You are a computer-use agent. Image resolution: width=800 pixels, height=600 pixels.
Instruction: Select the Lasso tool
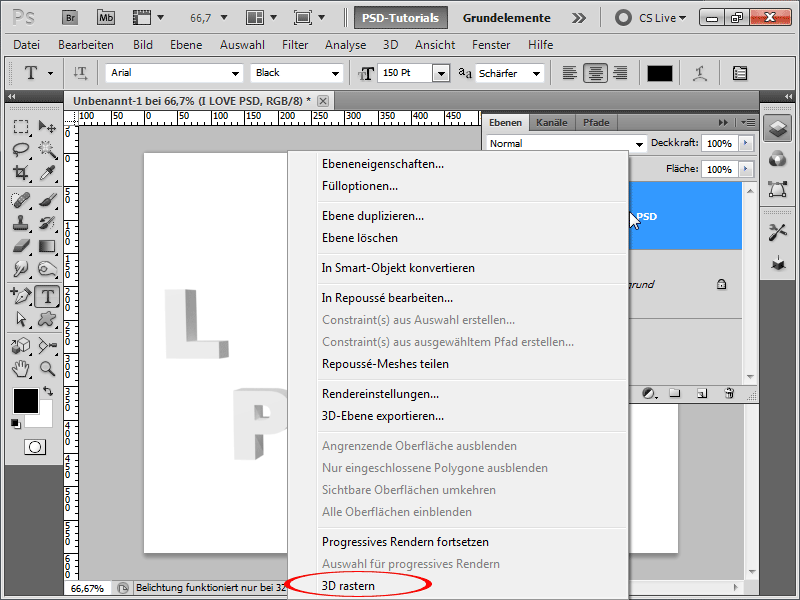click(x=21, y=149)
